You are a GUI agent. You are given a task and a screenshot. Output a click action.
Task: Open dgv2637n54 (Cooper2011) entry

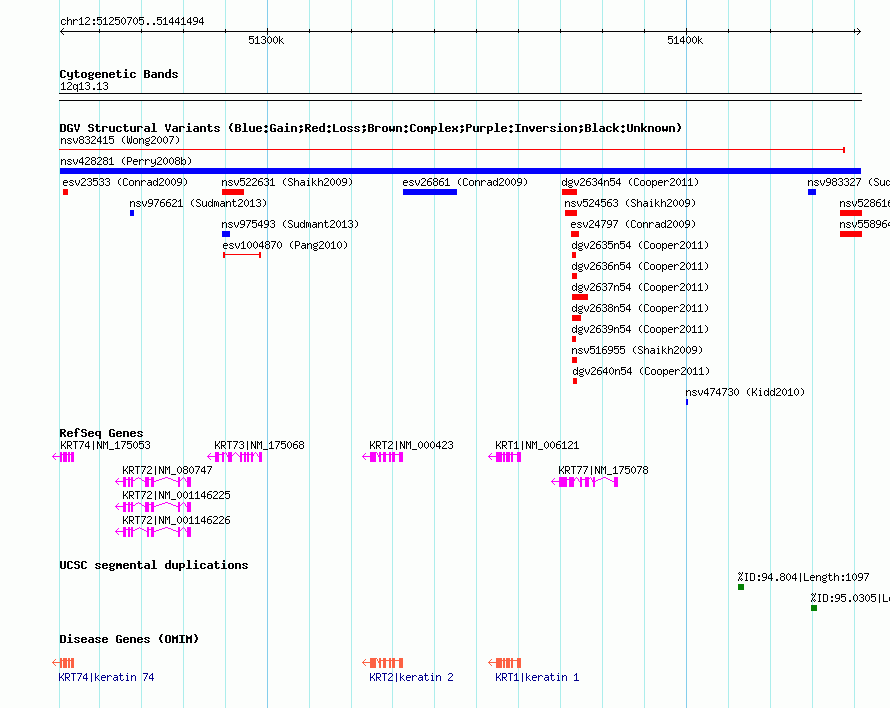coord(640,287)
